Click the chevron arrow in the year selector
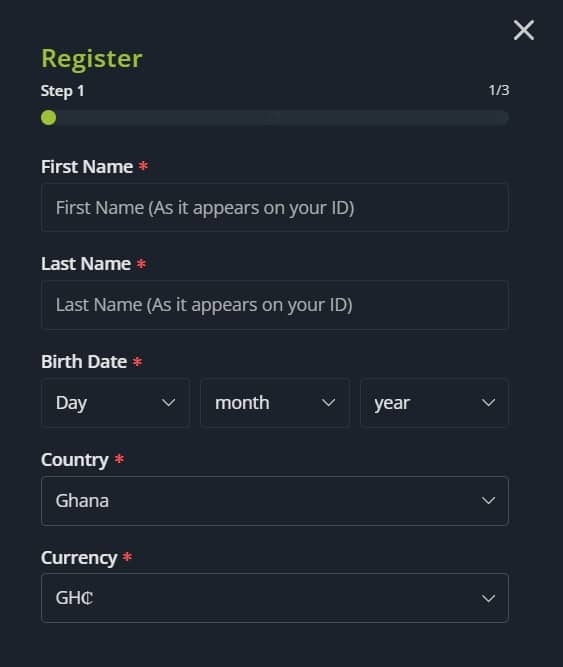563x667 pixels. point(488,403)
